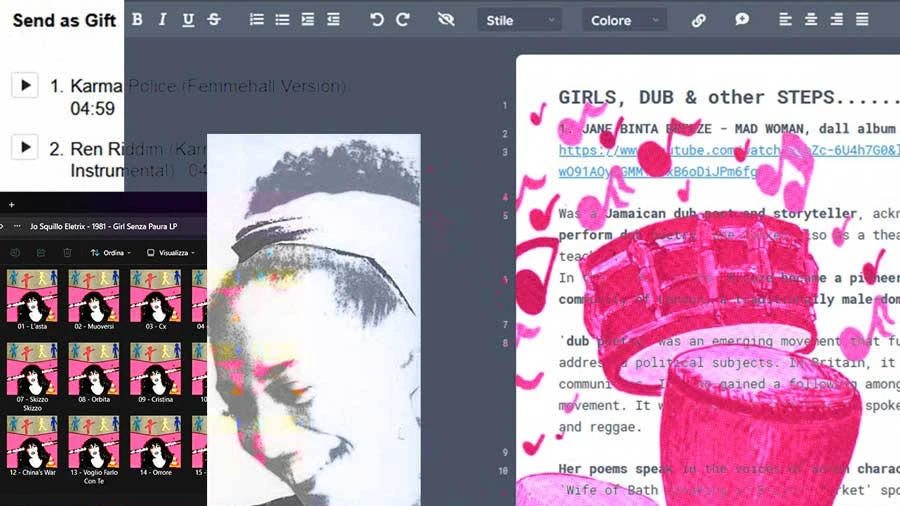Click the Send as Gift link
The image size is (900, 506).
pyautogui.click(x=64, y=20)
